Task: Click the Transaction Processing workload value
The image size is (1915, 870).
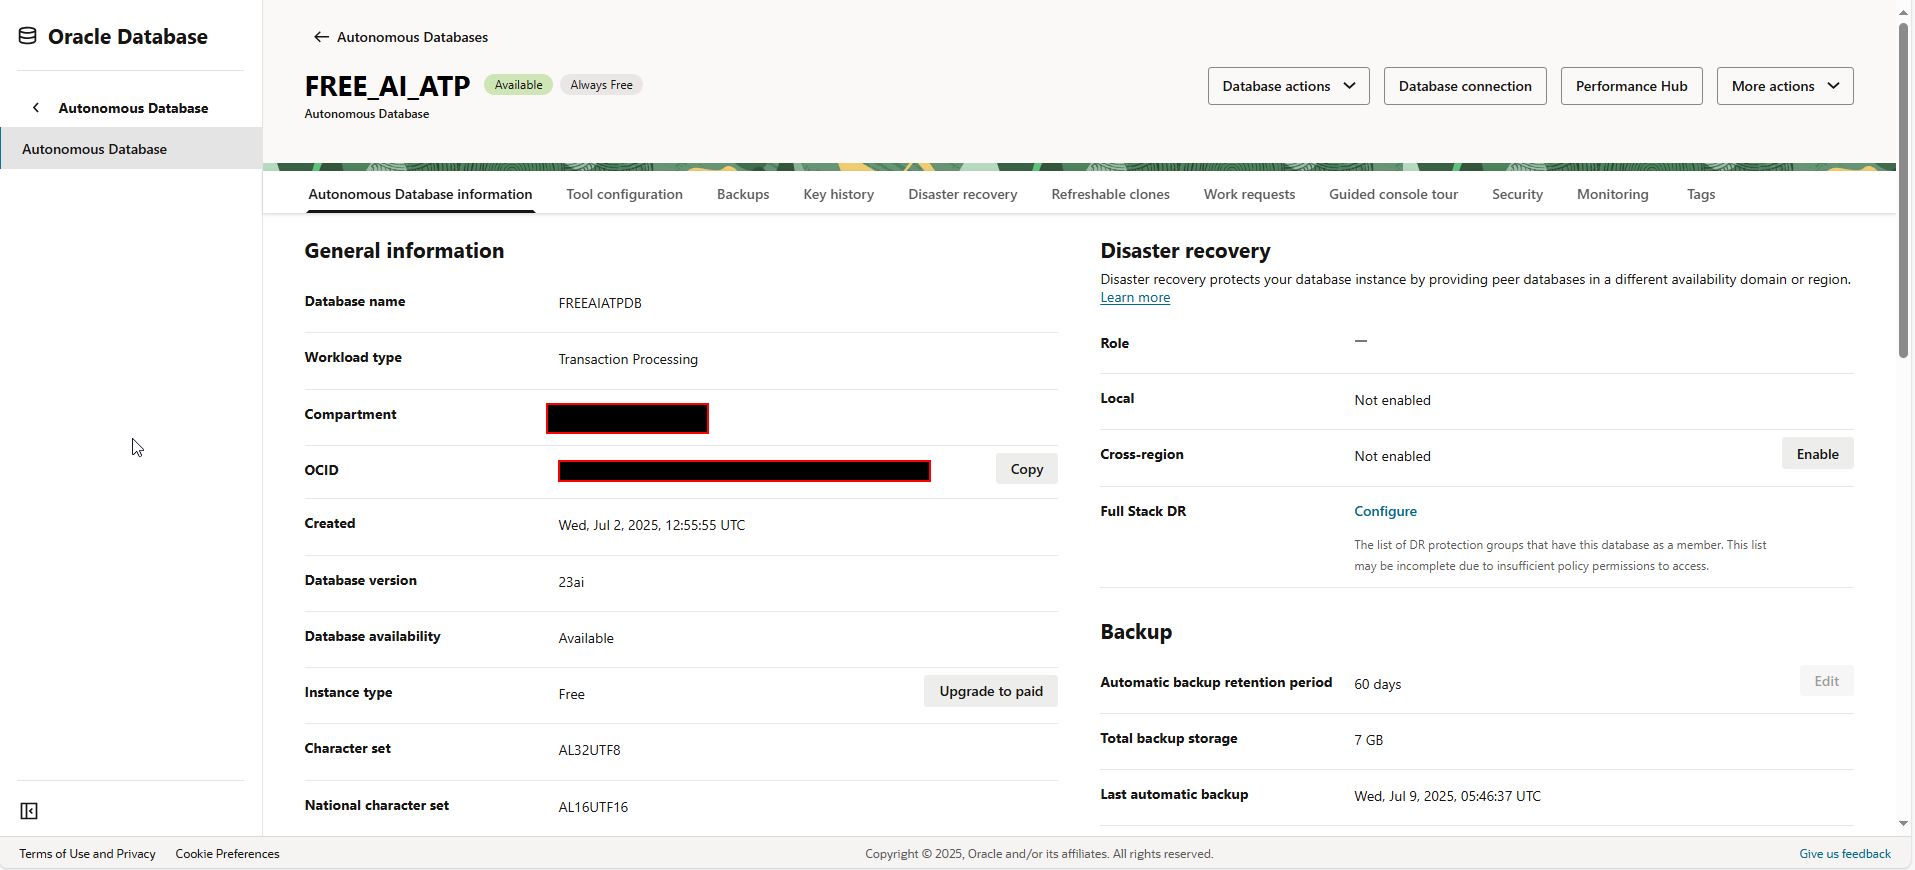Action: 628,359
